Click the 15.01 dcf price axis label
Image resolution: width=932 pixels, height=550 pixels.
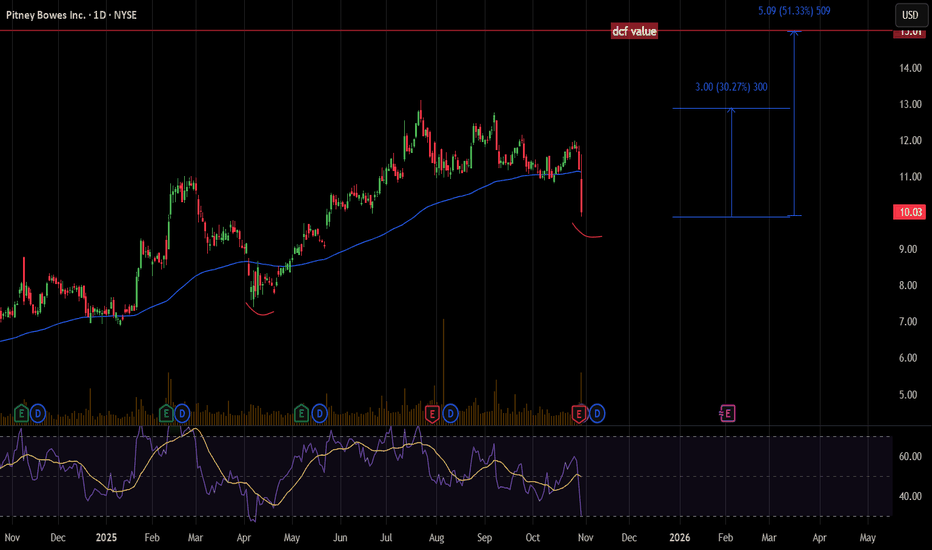point(910,32)
